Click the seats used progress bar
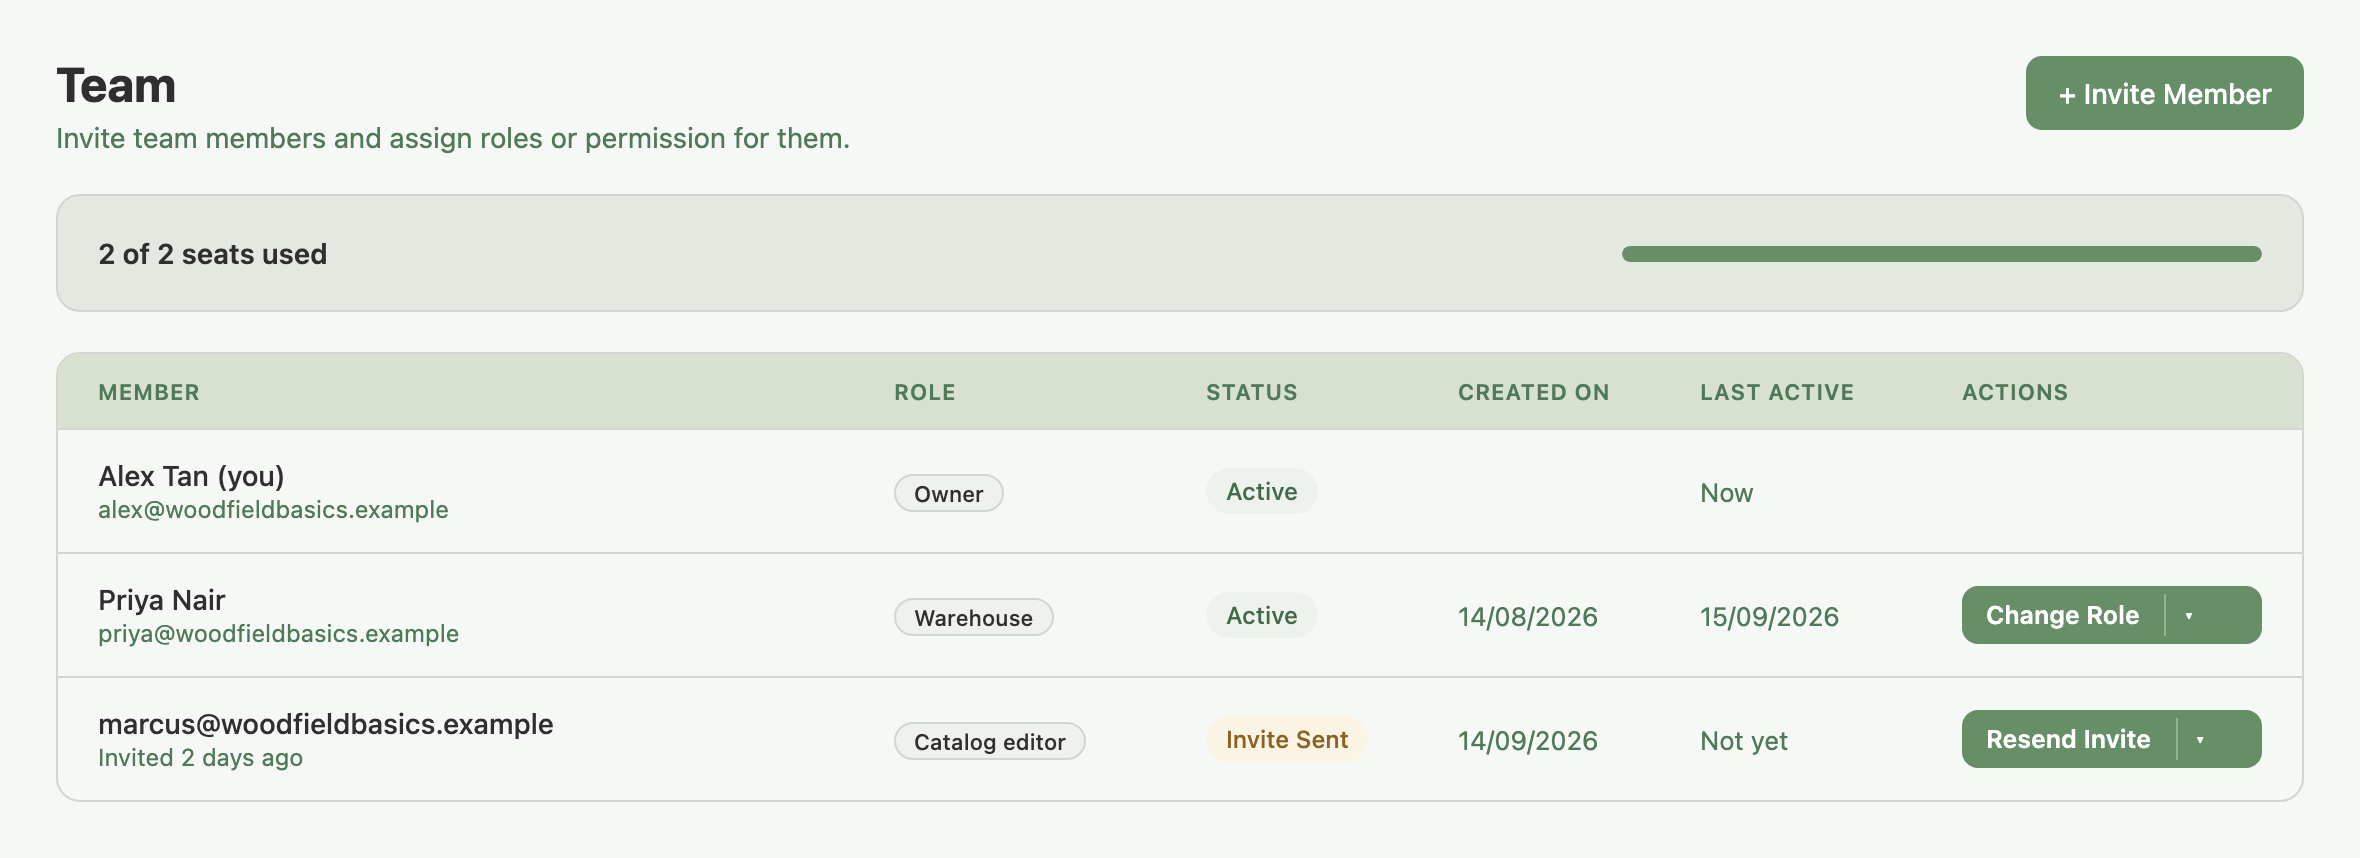Image resolution: width=2360 pixels, height=858 pixels. coord(1941,254)
